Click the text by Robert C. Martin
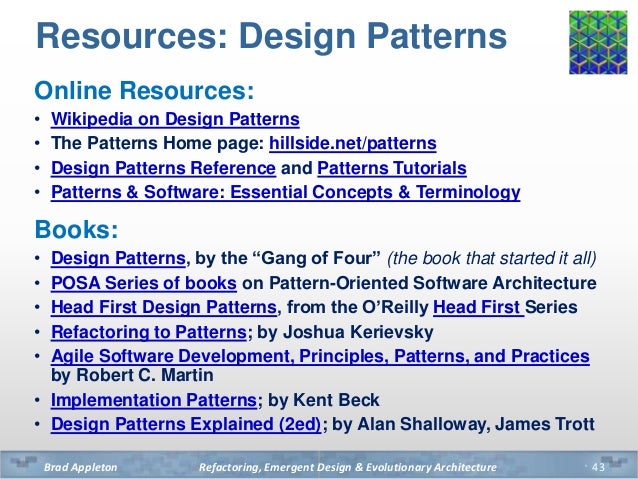This screenshot has width=638, height=479. (132, 375)
